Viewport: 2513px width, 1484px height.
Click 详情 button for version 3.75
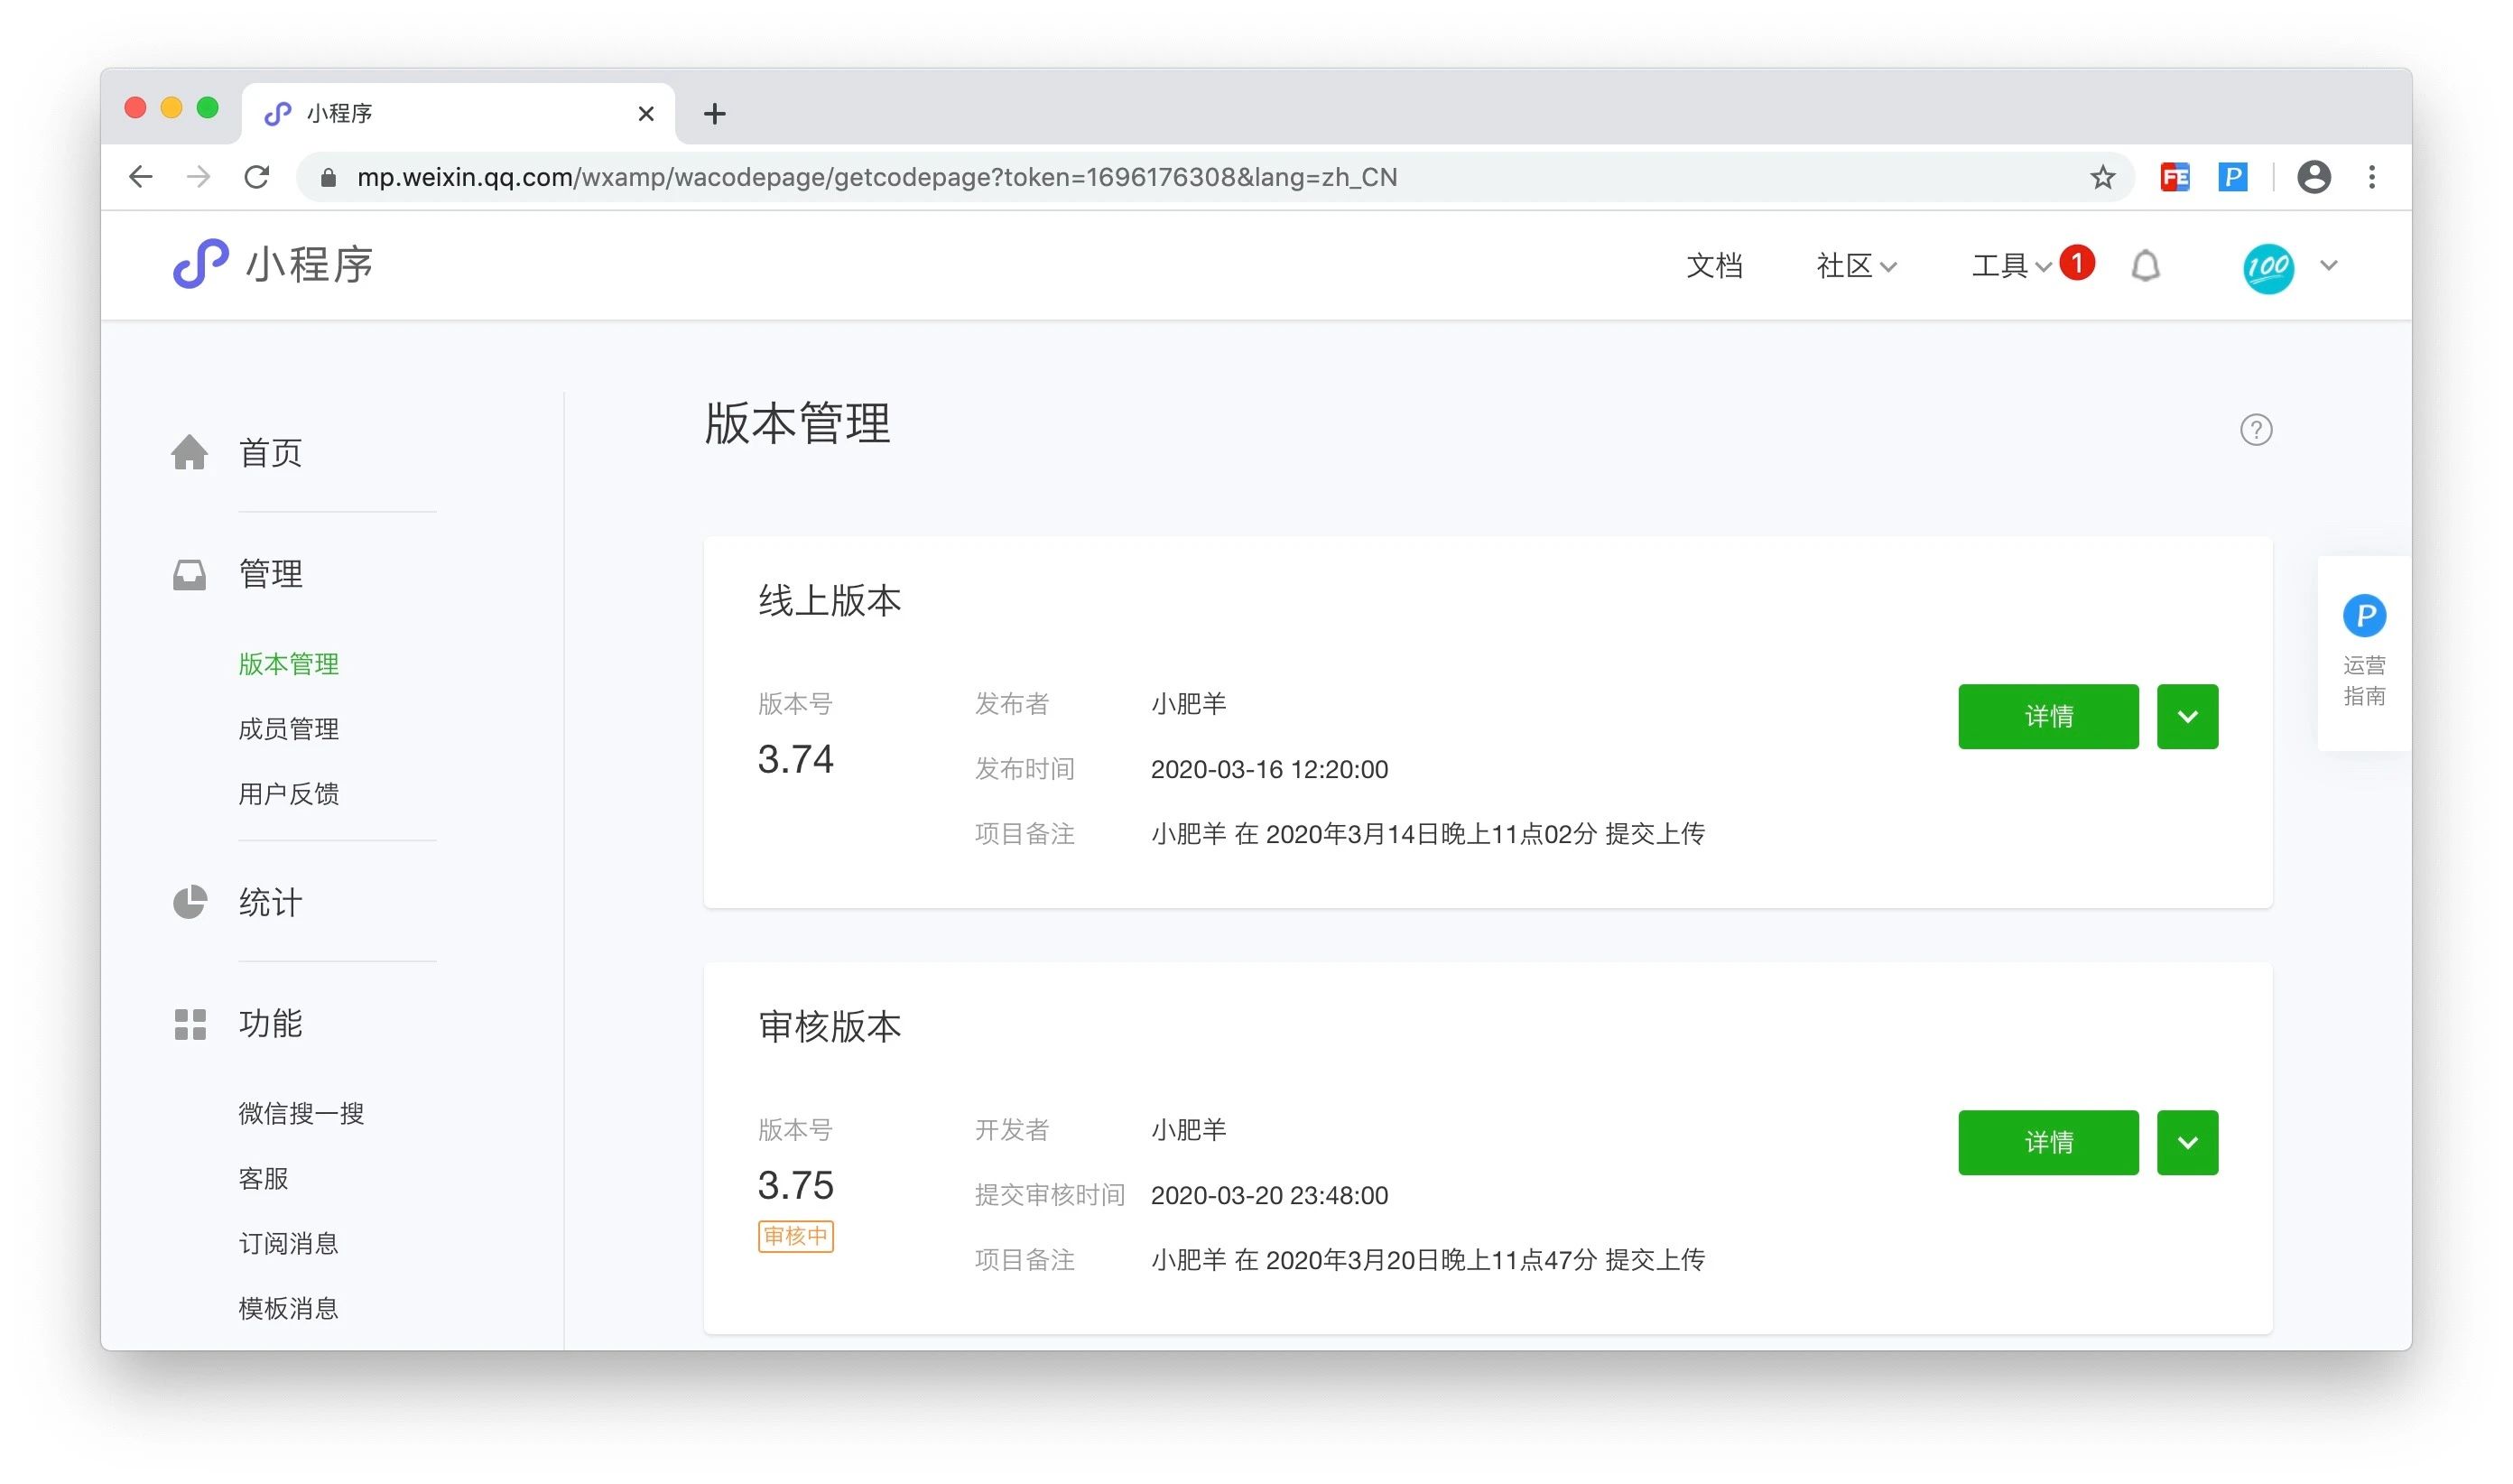(2047, 1142)
